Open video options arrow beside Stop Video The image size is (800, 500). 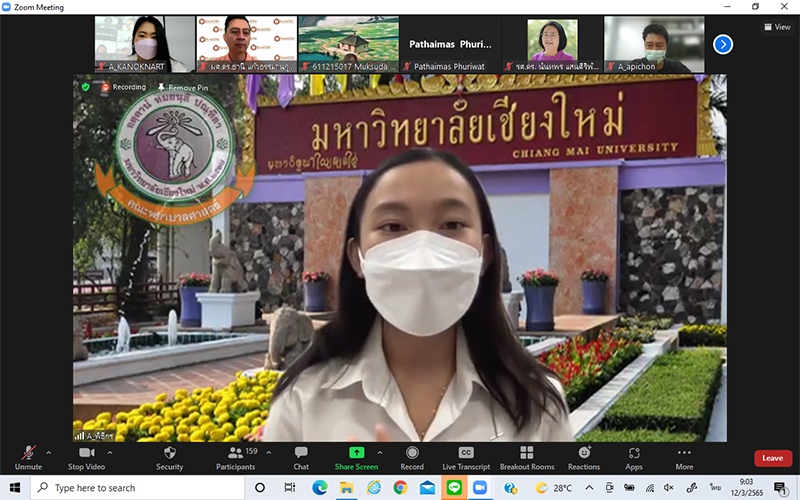[110, 453]
